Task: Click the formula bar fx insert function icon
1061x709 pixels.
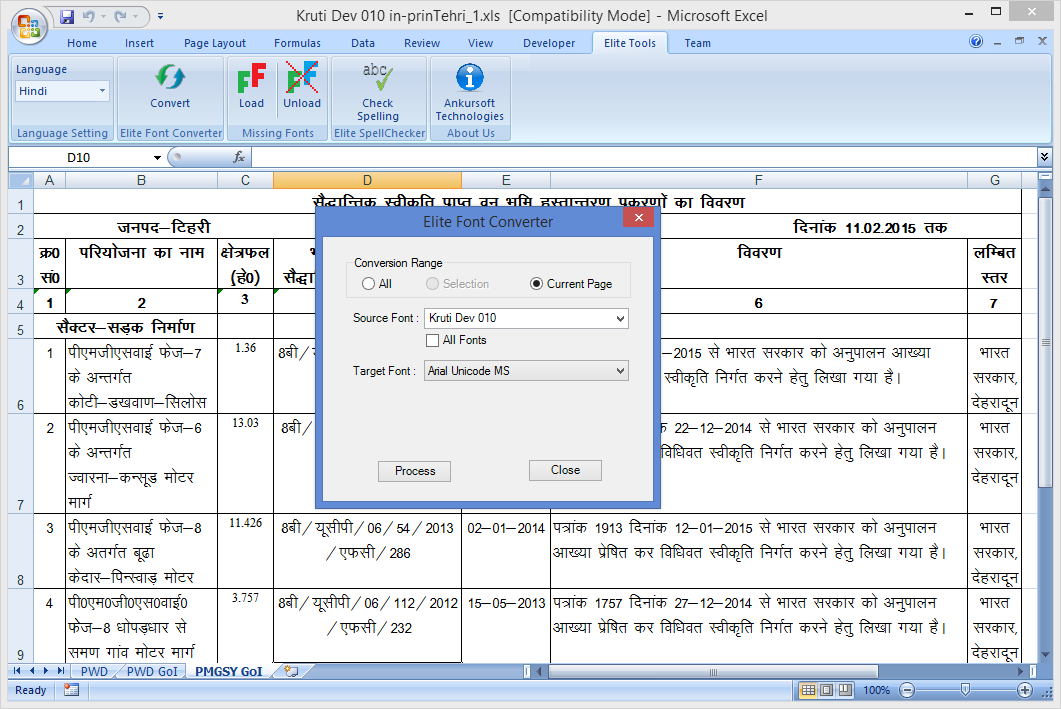Action: point(239,158)
